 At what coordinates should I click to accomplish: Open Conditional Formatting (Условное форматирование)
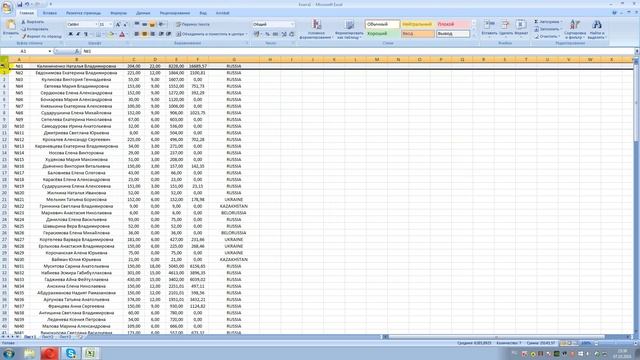click(316, 29)
